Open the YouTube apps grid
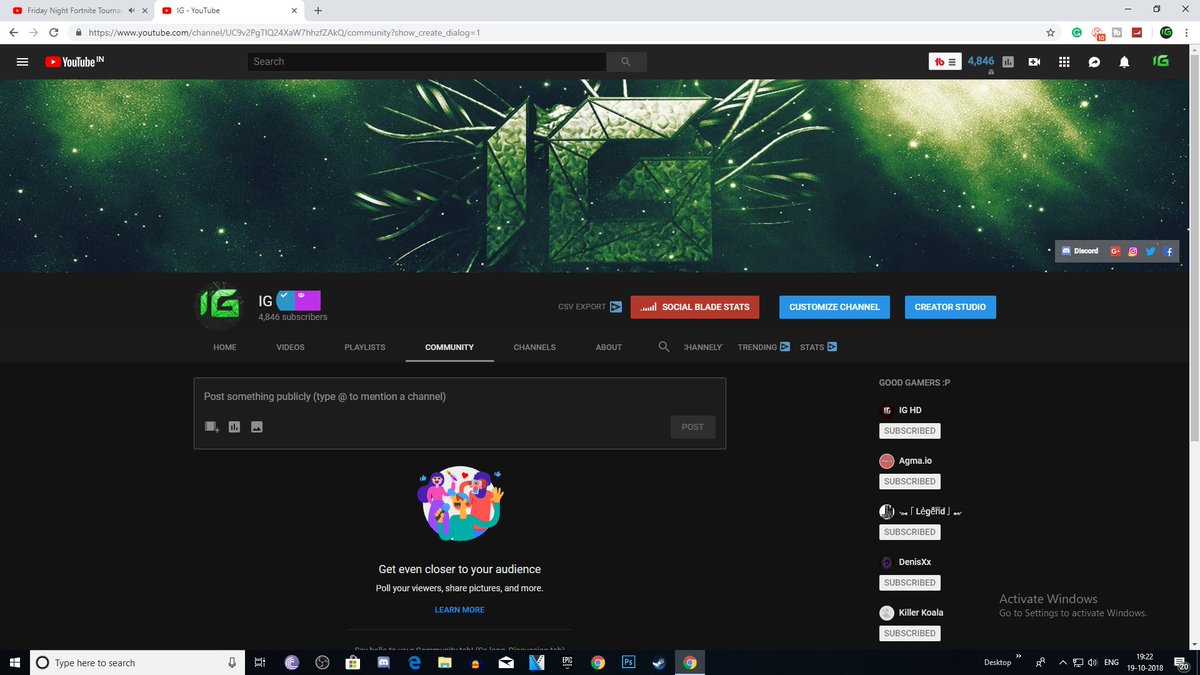Image resolution: width=1200 pixels, height=675 pixels. 1064,62
